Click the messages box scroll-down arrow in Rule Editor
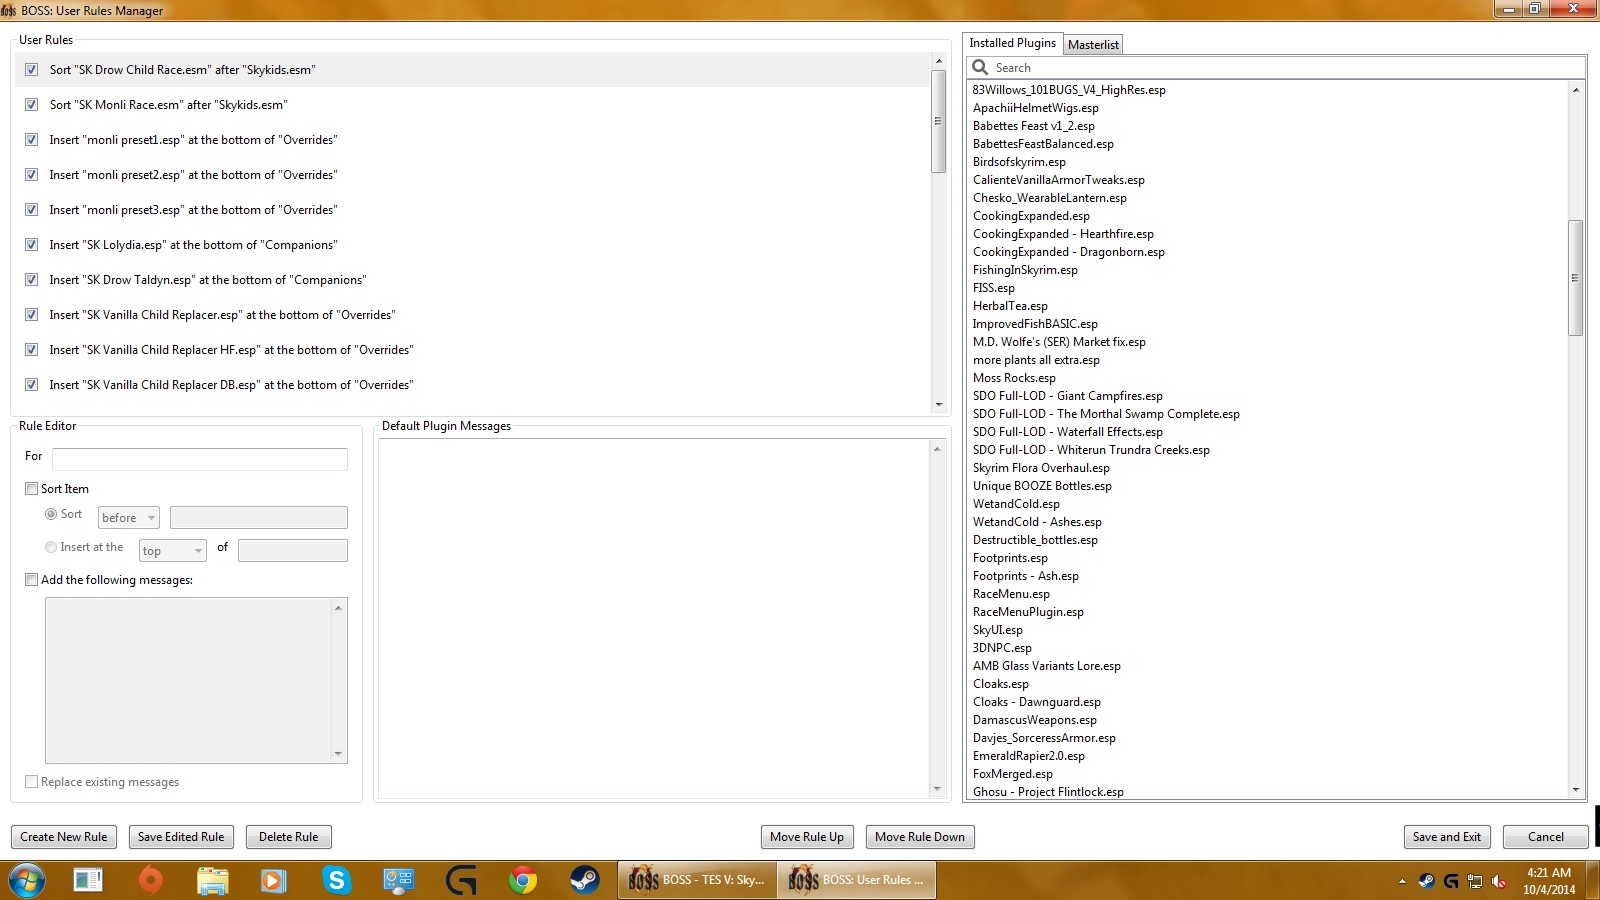This screenshot has width=1600, height=900. tap(338, 754)
